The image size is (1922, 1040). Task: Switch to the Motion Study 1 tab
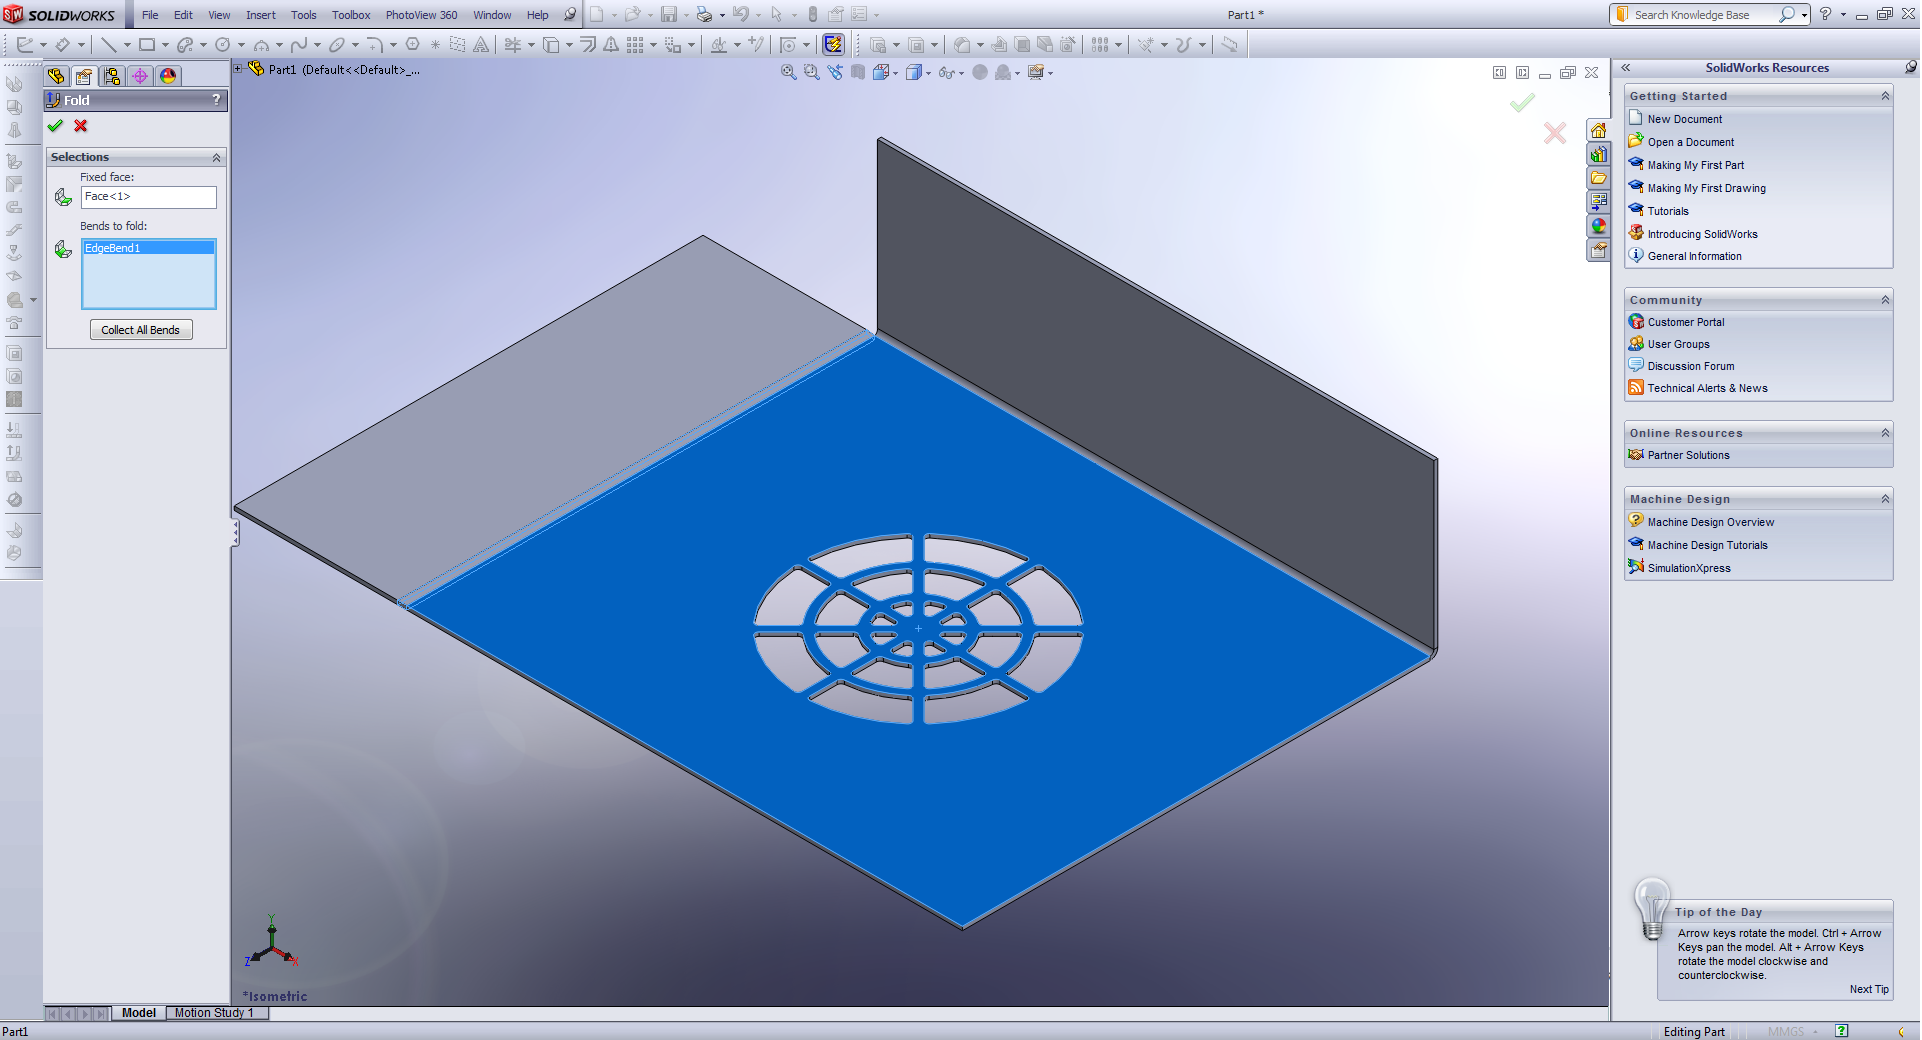pos(214,1013)
